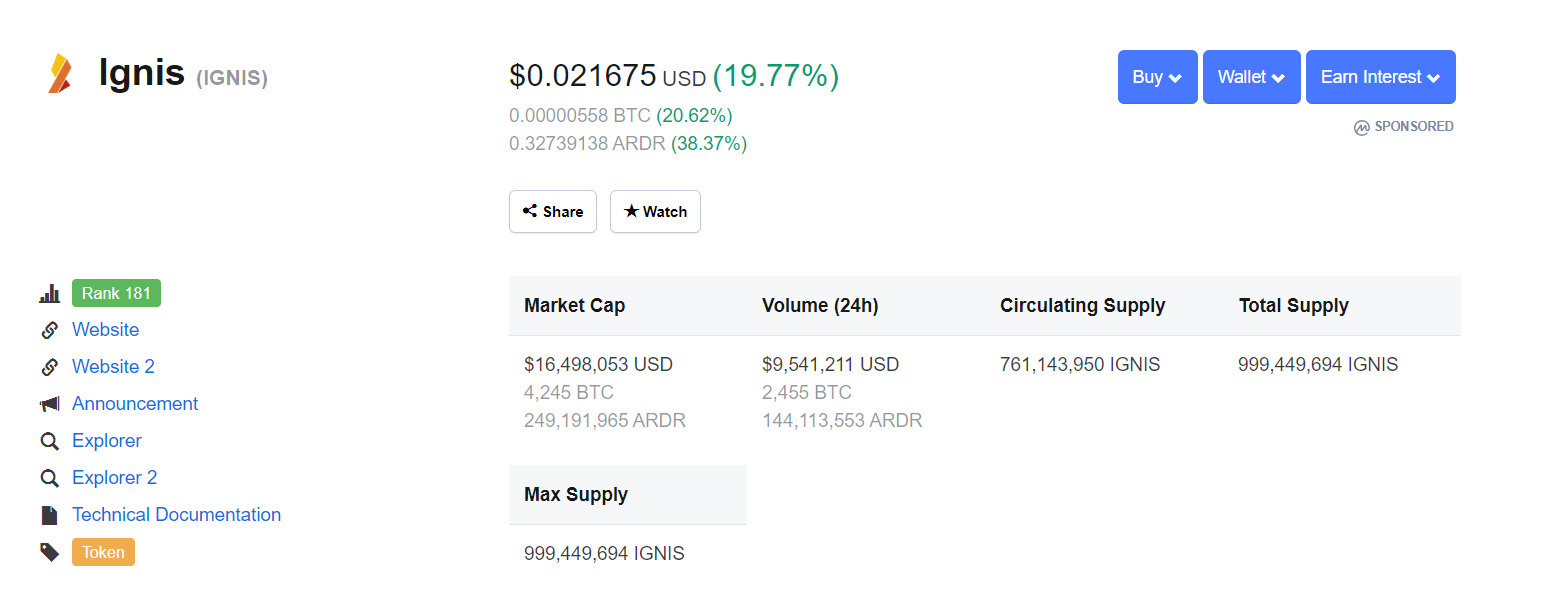Follow the Announcement link

pos(135,404)
